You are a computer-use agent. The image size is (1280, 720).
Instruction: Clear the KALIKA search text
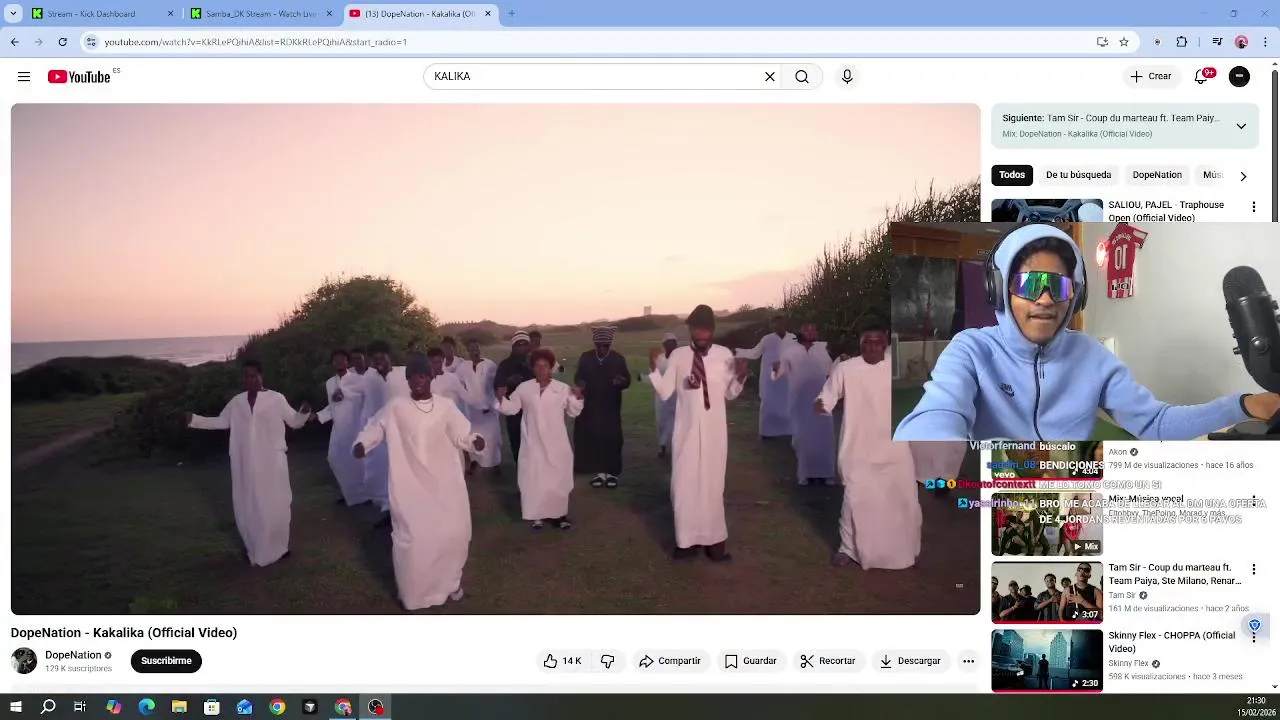coord(770,77)
